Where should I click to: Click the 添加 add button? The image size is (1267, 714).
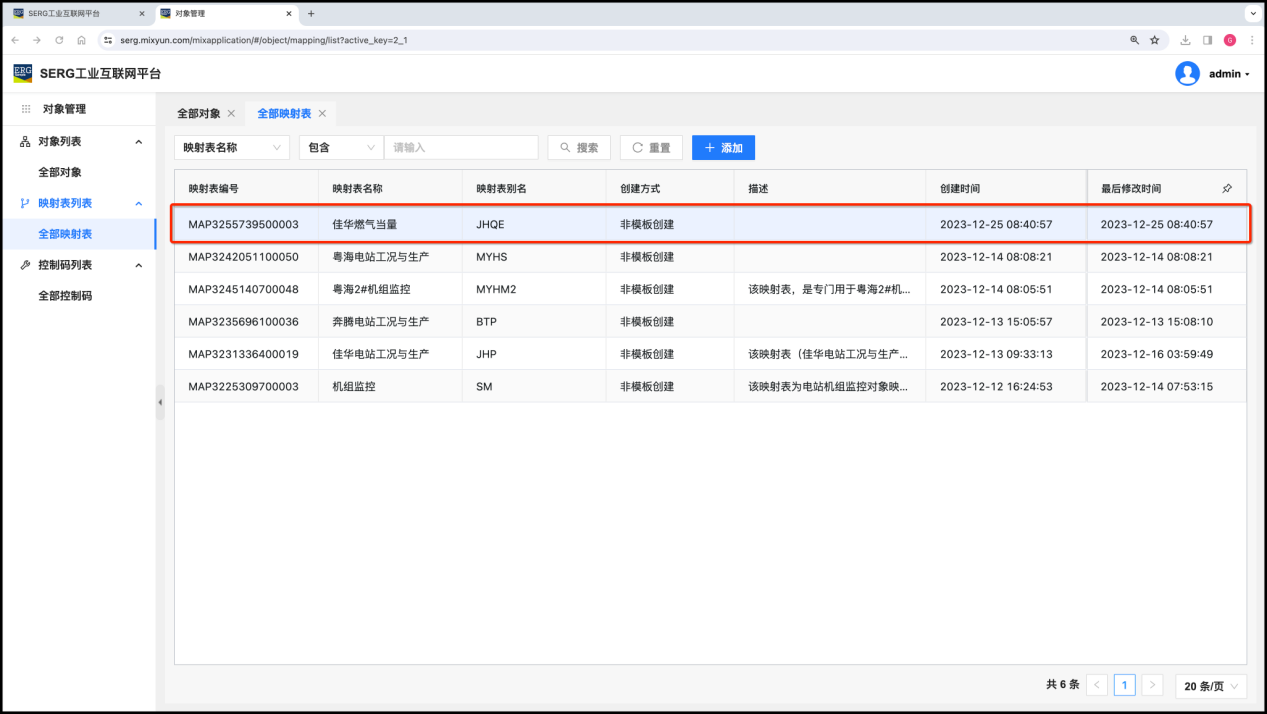point(723,148)
